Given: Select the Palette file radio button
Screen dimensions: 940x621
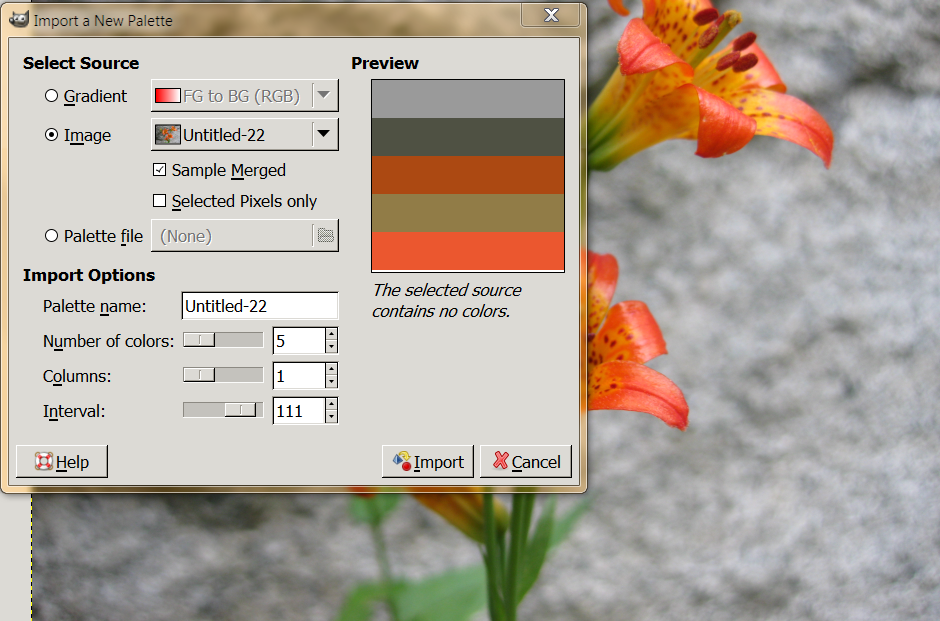Looking at the screenshot, I should point(52,236).
